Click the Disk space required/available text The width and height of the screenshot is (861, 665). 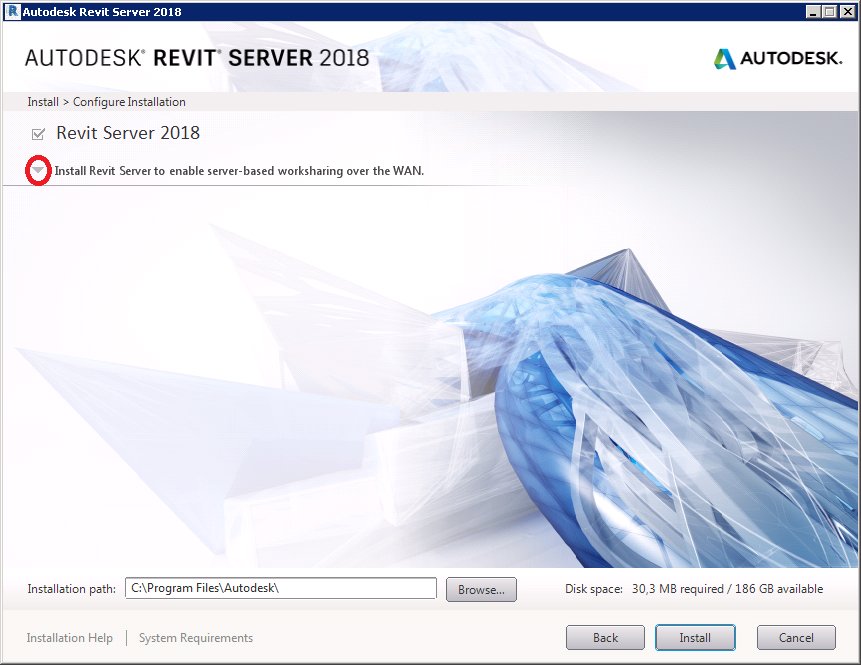tap(694, 589)
